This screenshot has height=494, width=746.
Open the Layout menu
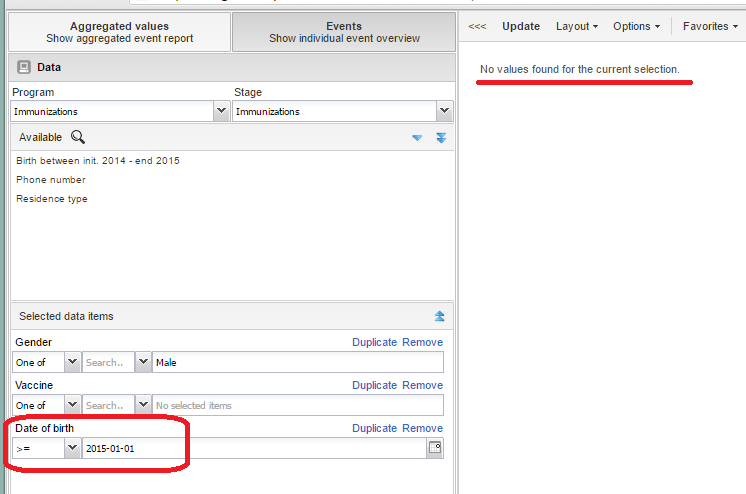[x=577, y=26]
